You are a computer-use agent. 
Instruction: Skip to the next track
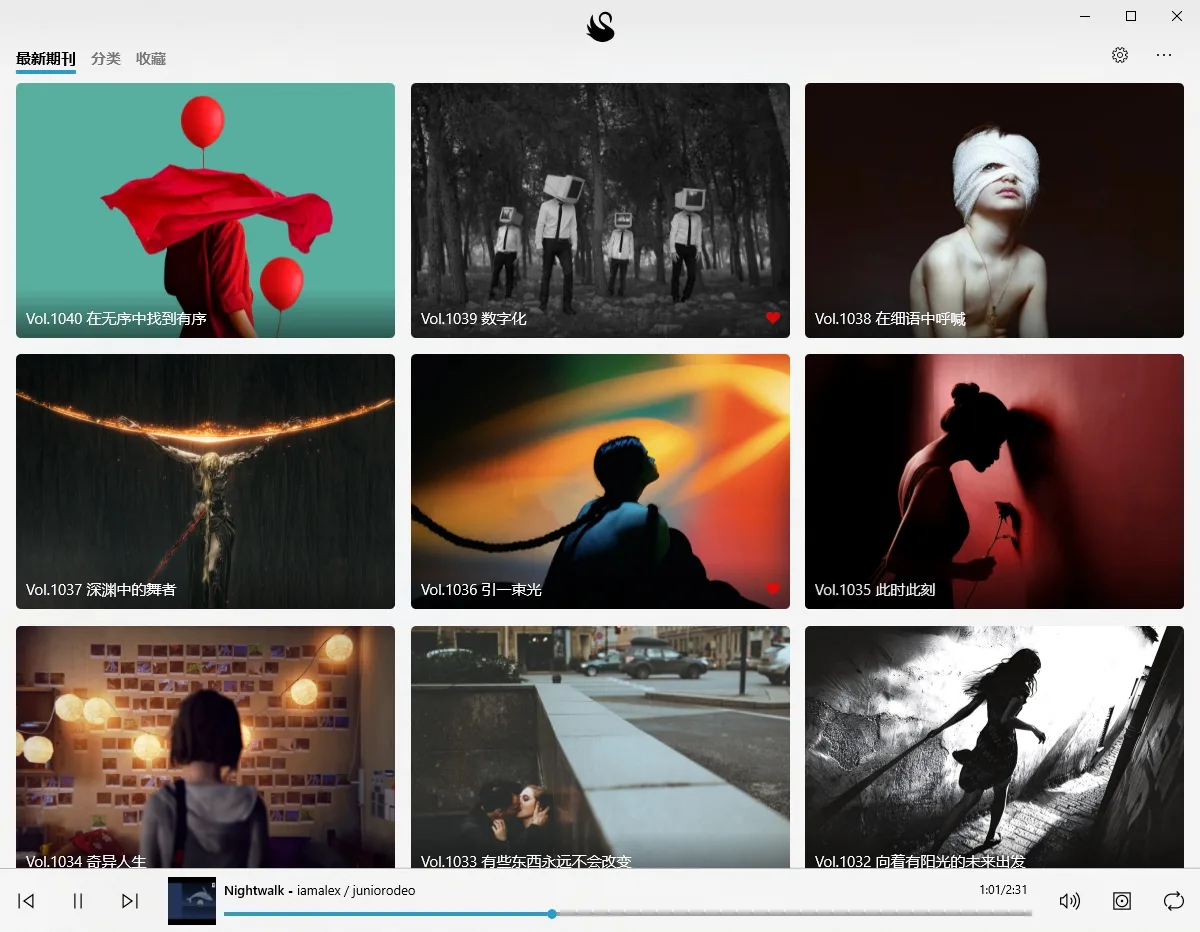[x=130, y=901]
